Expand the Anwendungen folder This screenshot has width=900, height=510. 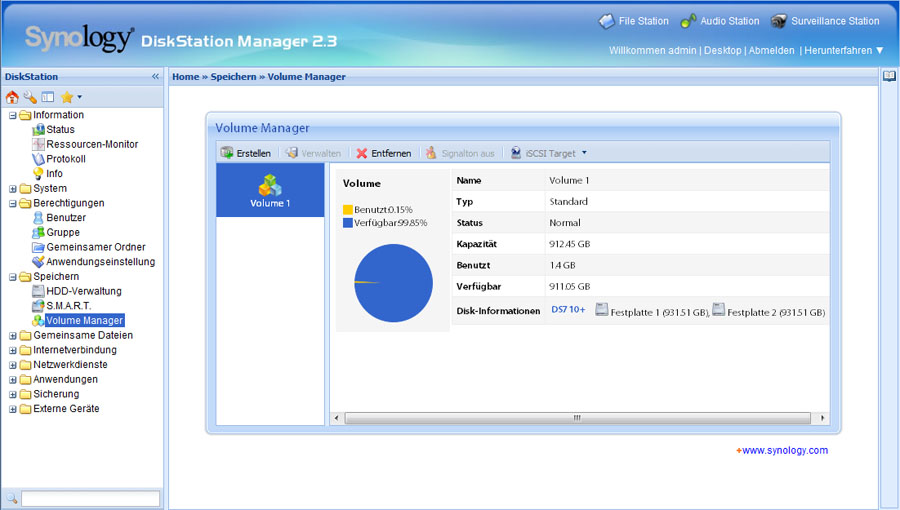pos(13,380)
